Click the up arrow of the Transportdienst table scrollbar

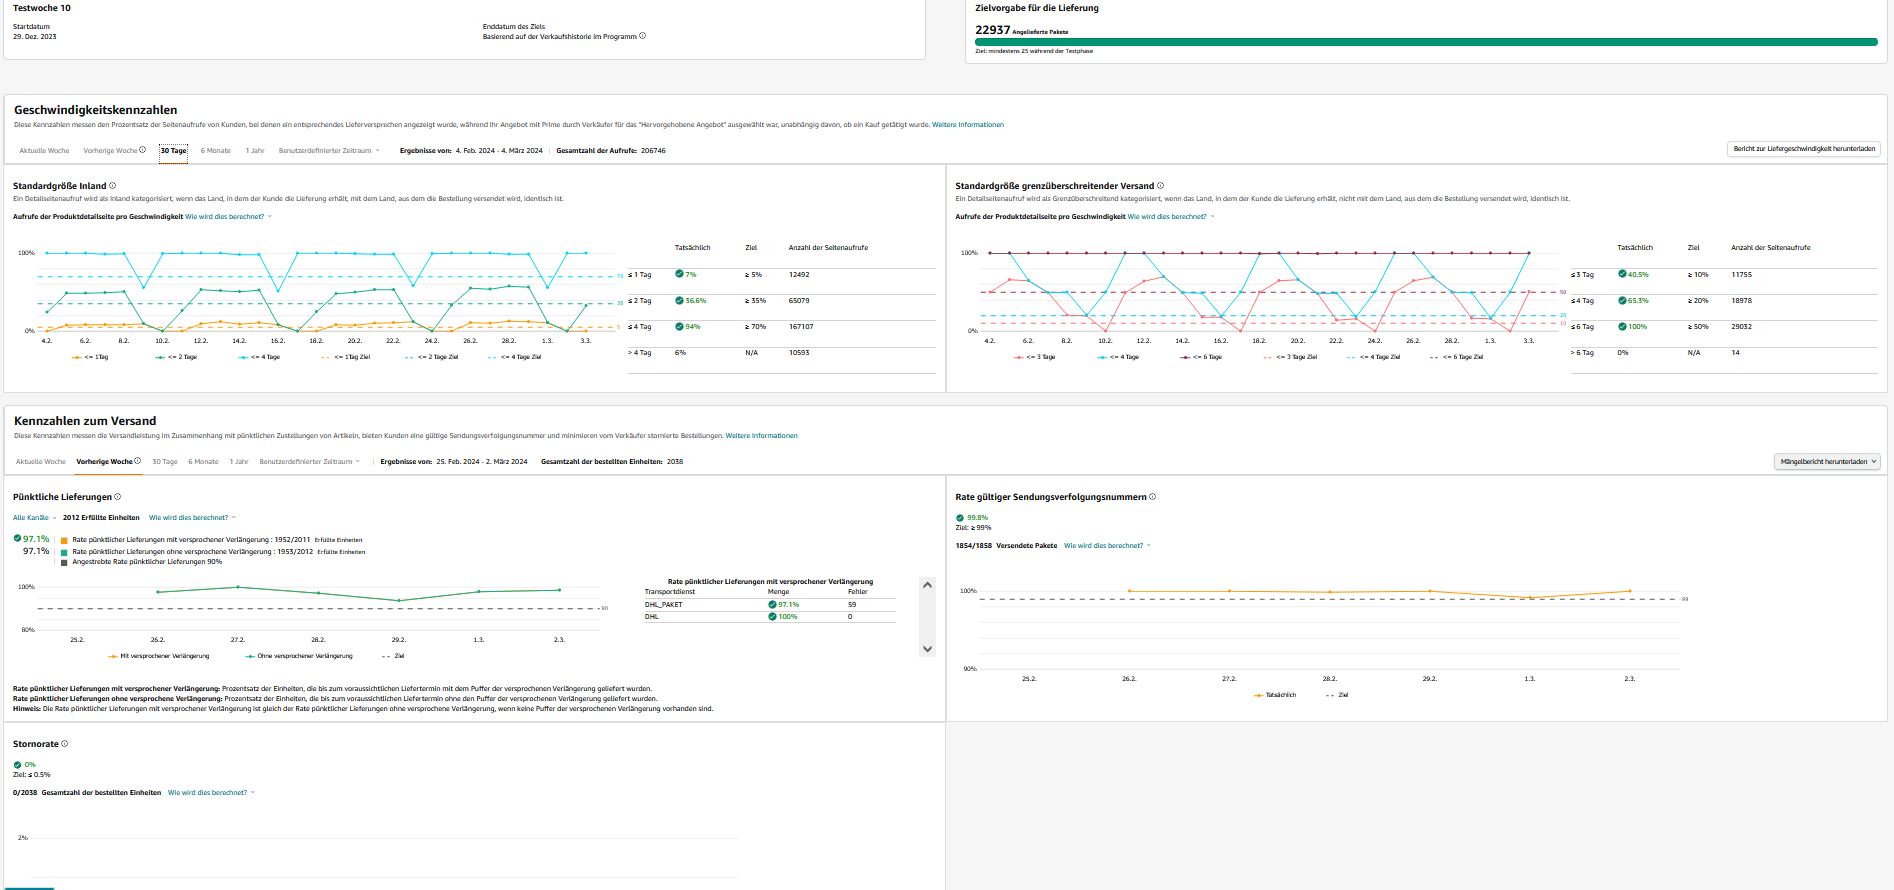(927, 585)
